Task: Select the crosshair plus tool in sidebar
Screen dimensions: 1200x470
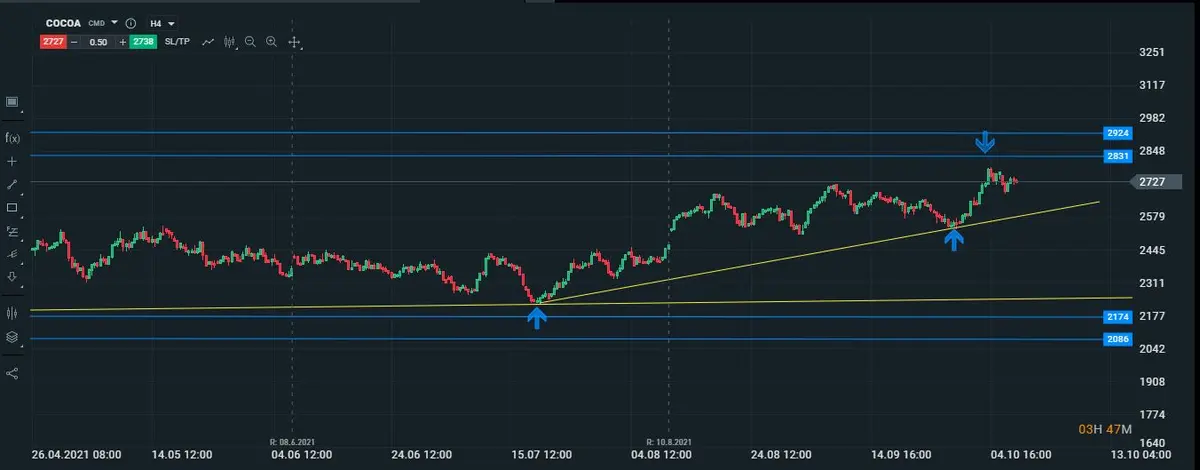Action: pos(12,161)
